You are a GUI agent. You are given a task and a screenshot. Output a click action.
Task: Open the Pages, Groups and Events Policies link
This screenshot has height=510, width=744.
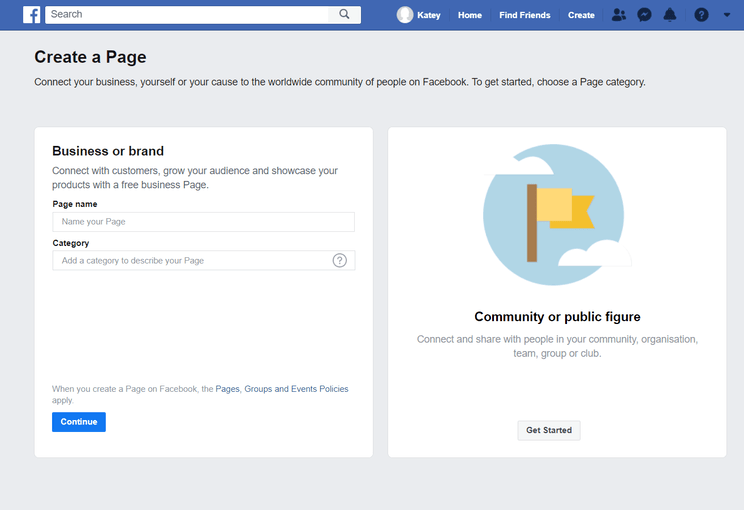(282, 389)
